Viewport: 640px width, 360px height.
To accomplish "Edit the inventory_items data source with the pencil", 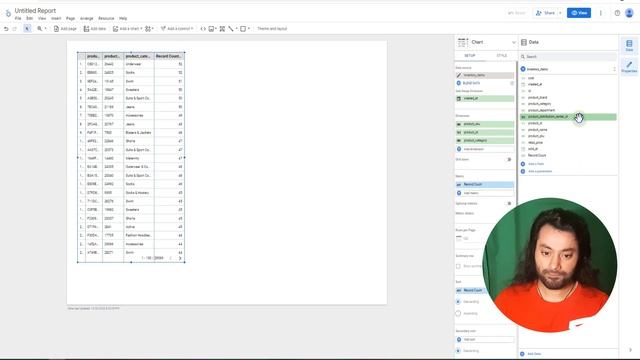I will pyautogui.click(x=459, y=75).
